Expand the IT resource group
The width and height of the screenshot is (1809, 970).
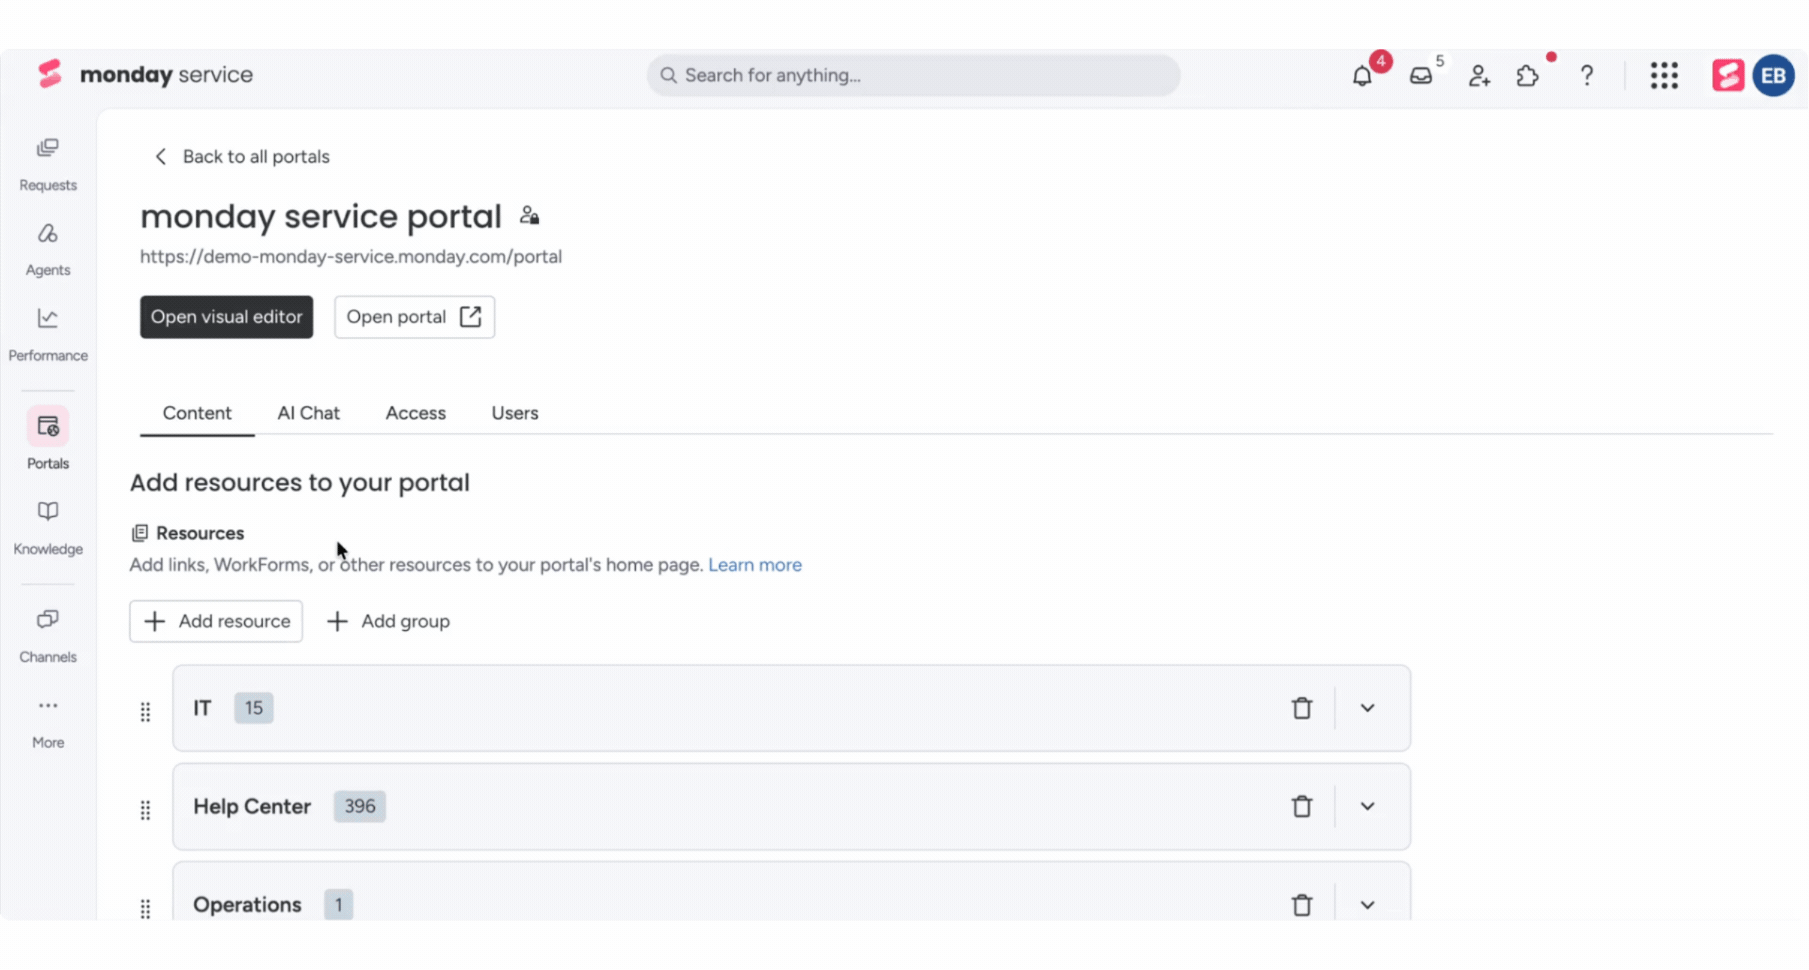pyautogui.click(x=1367, y=708)
